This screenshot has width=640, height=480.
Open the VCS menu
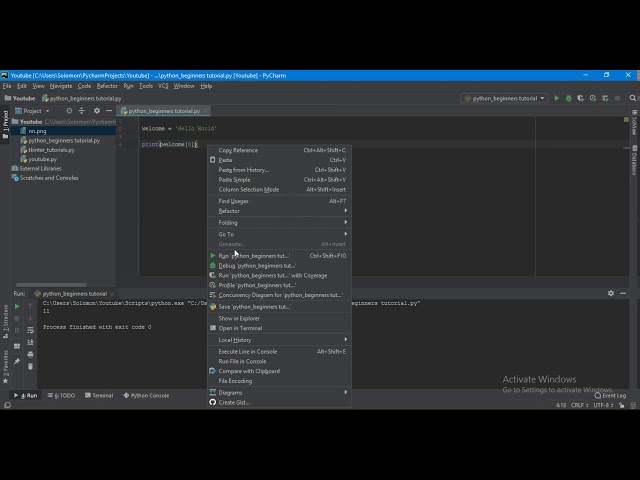tap(163, 86)
